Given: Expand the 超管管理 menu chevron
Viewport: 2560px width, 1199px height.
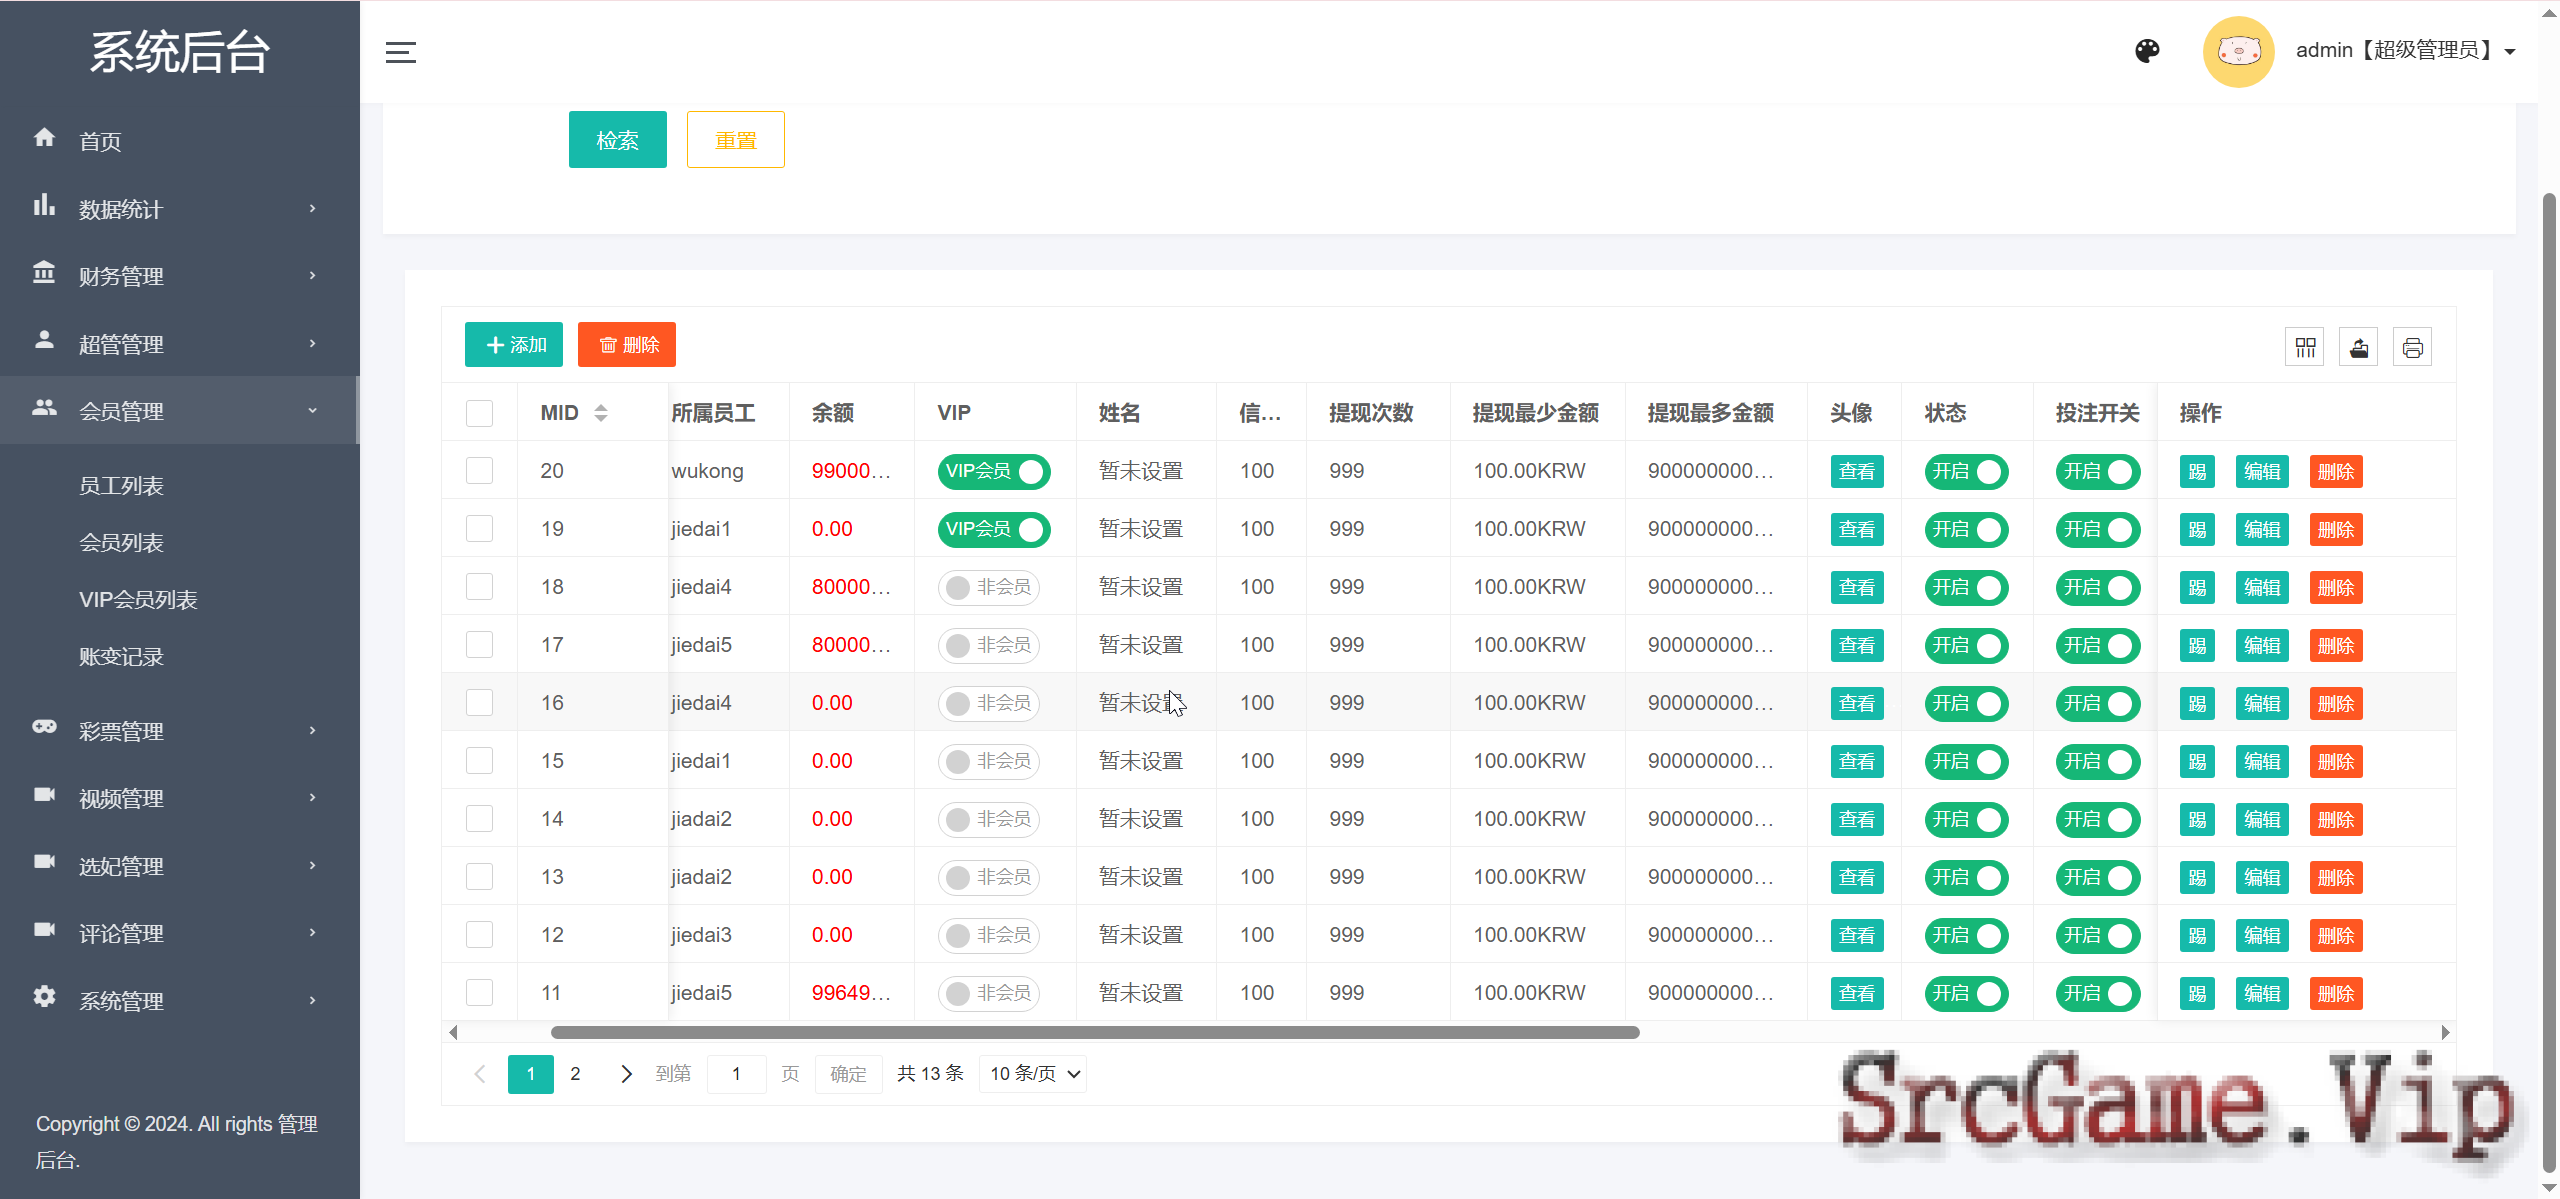Looking at the screenshot, I should click(x=312, y=343).
